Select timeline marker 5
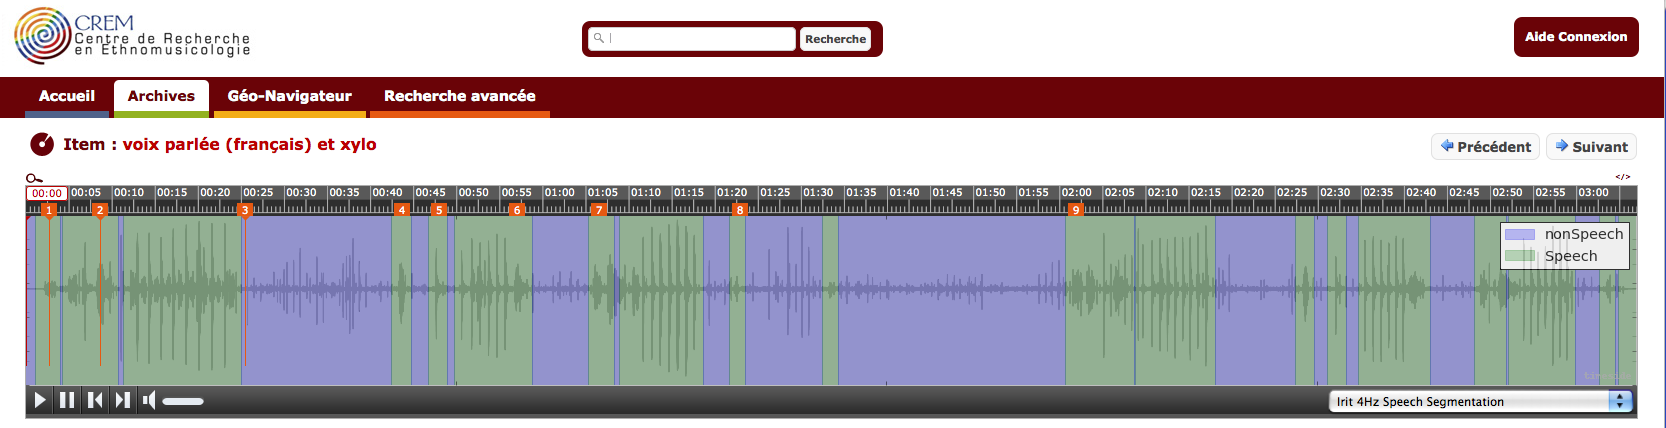 click(438, 210)
